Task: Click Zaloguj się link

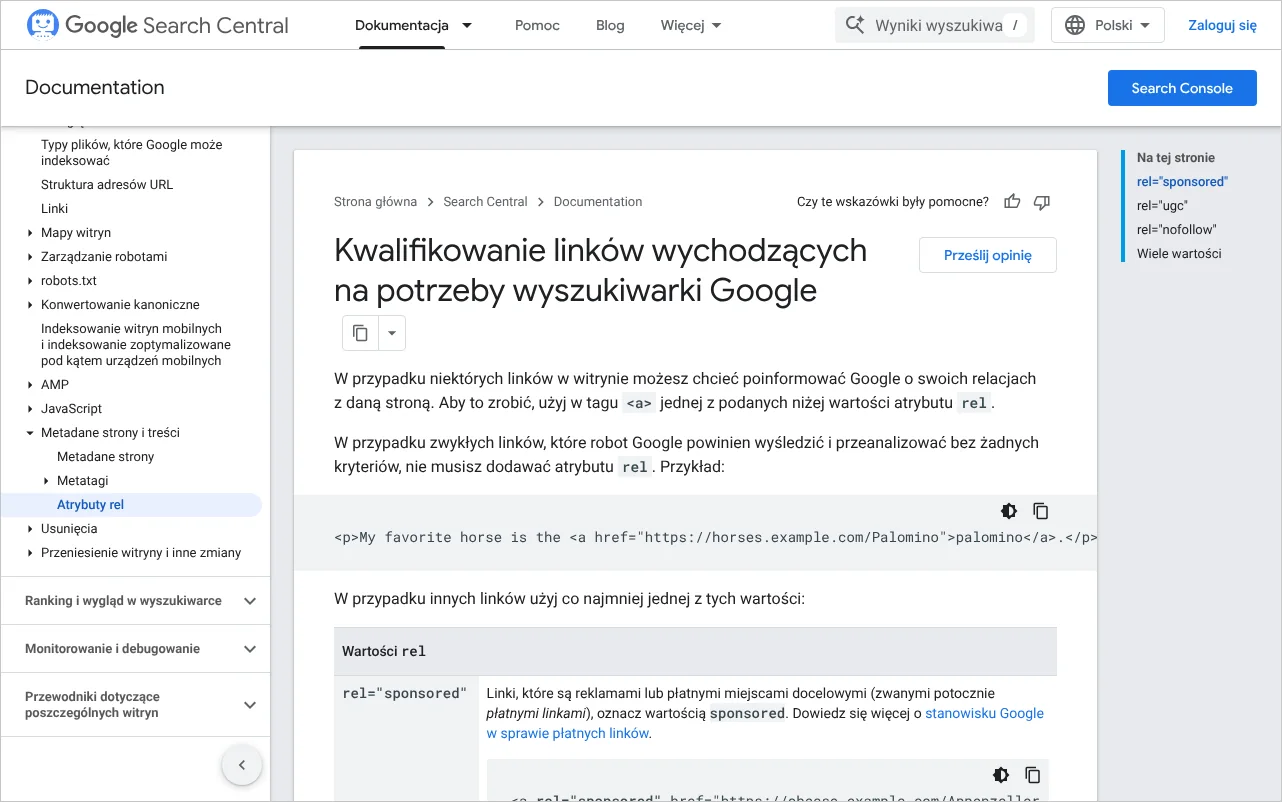Action: tap(1222, 25)
